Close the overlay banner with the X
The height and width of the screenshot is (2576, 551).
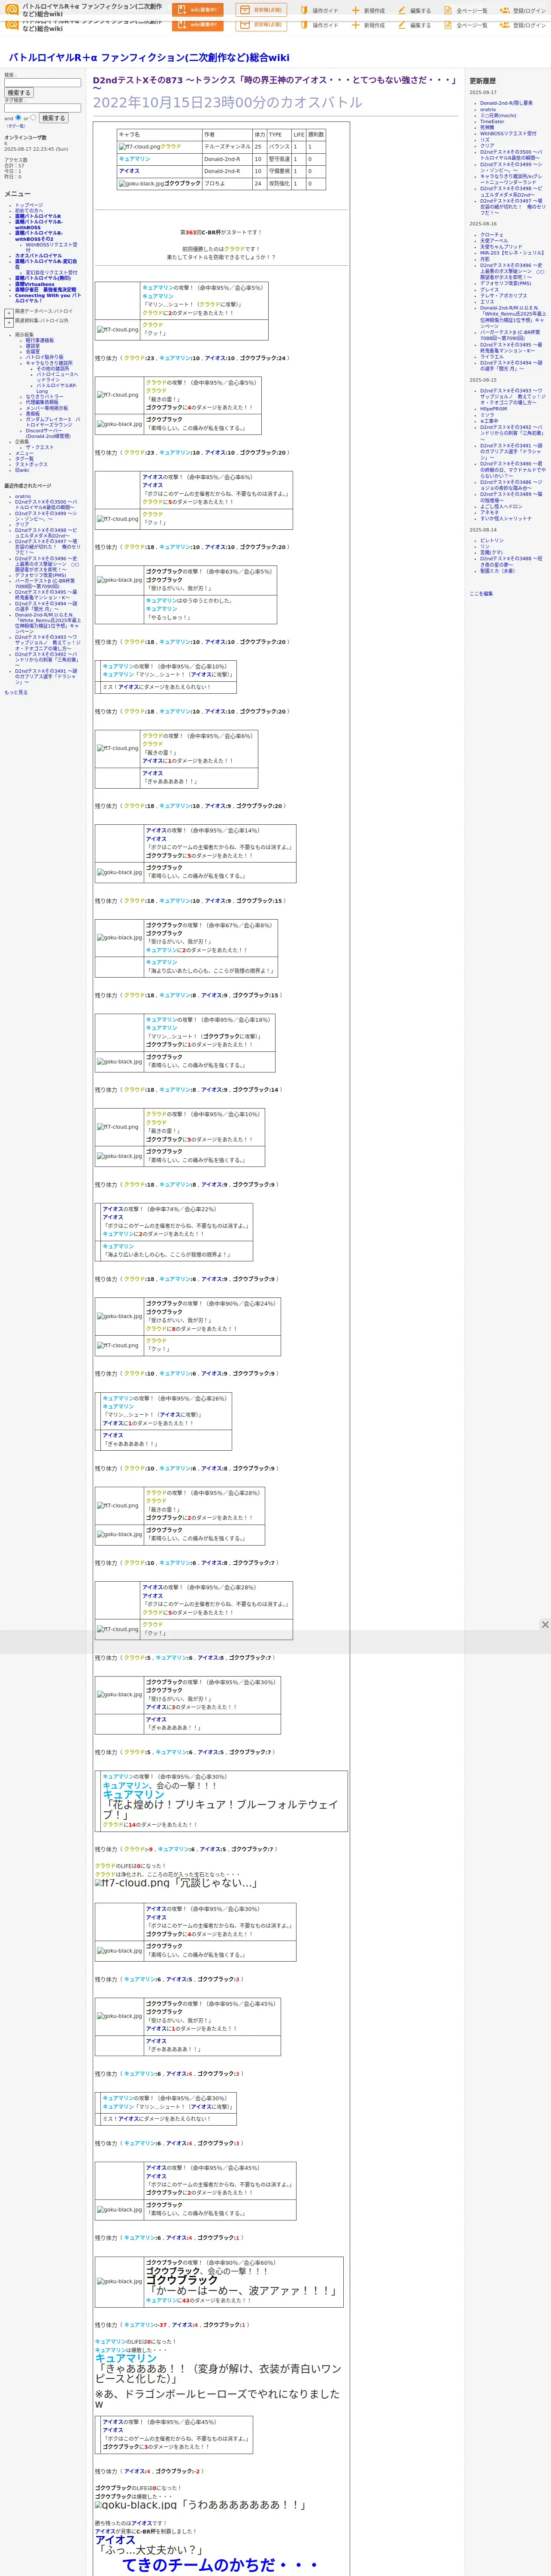(545, 1625)
